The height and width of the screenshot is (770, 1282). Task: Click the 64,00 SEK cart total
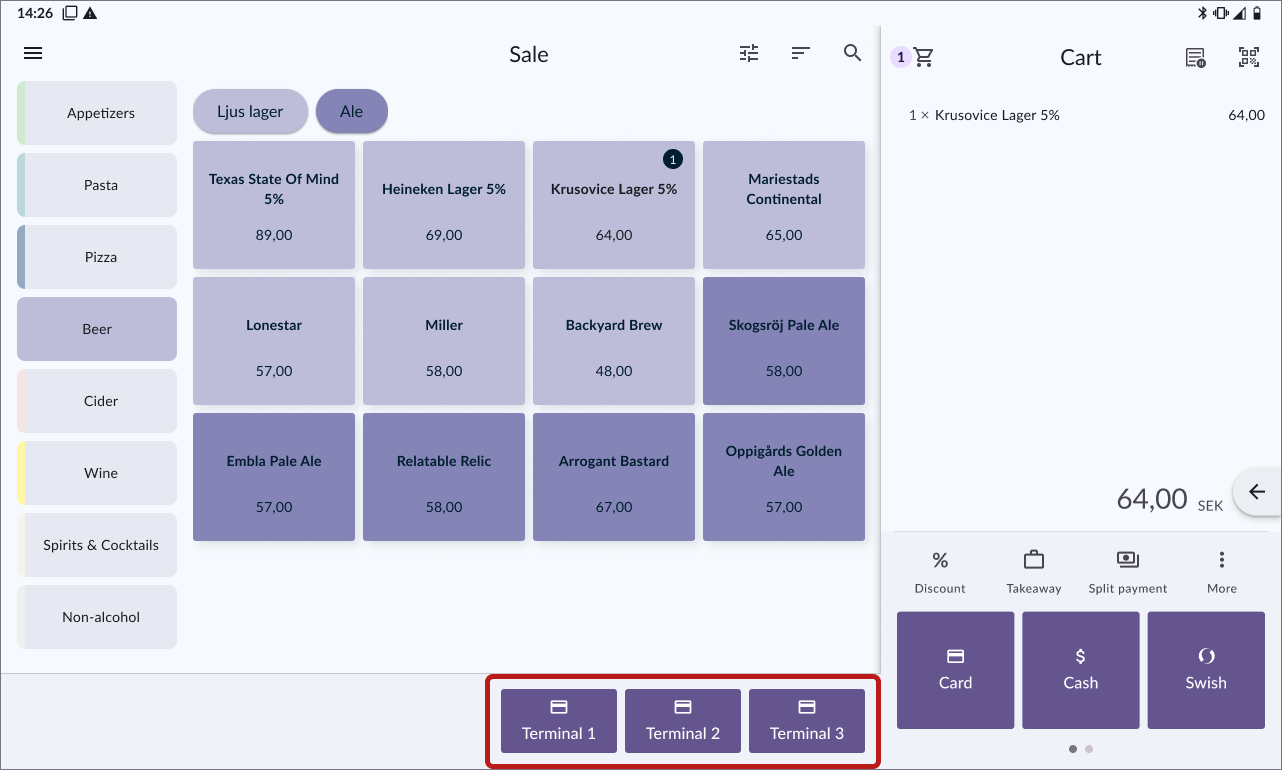tap(1169, 499)
